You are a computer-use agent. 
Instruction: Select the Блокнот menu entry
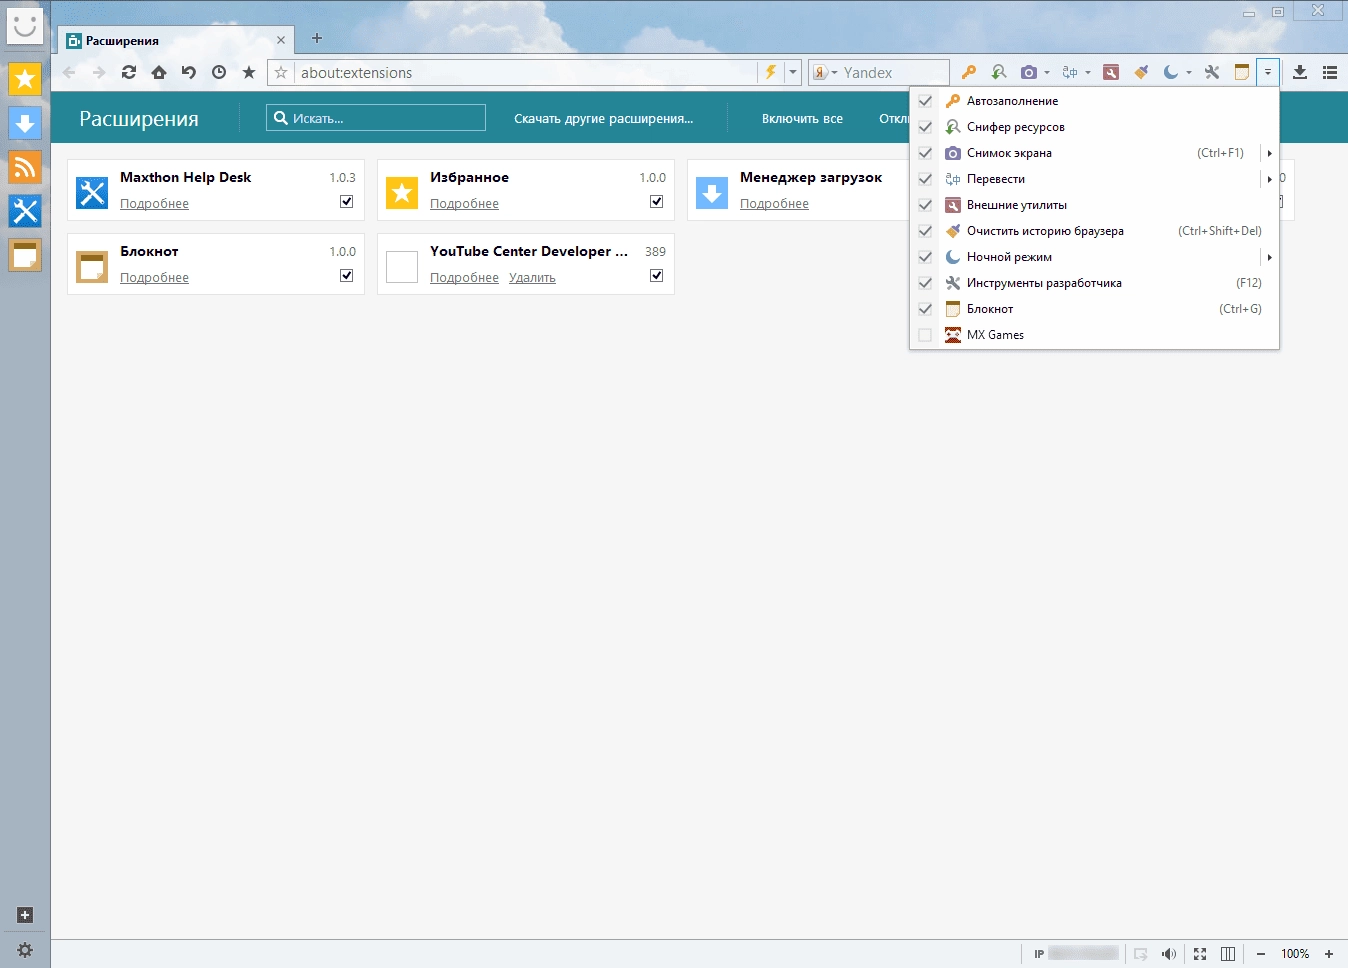click(x=1095, y=309)
